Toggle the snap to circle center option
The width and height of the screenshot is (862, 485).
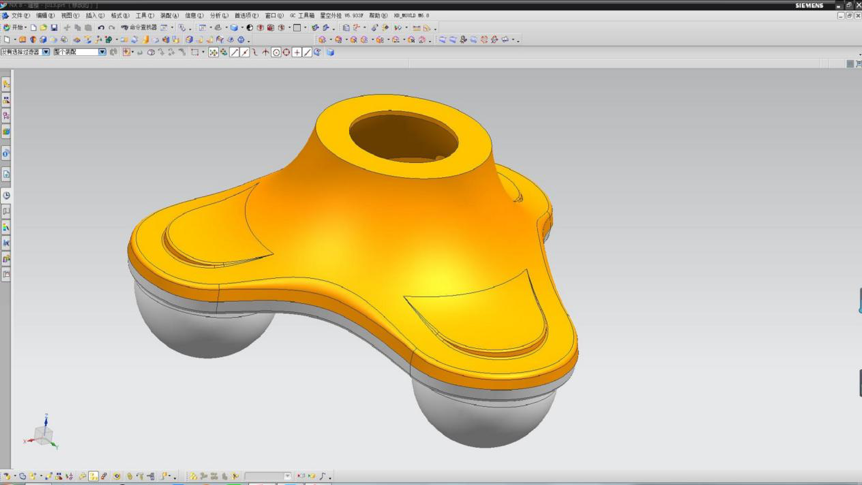coord(276,52)
